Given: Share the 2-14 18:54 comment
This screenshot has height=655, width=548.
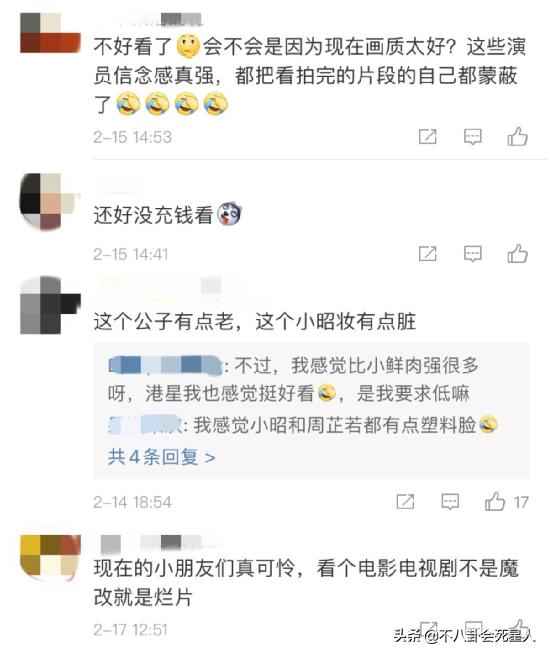Looking at the screenshot, I should (405, 501).
